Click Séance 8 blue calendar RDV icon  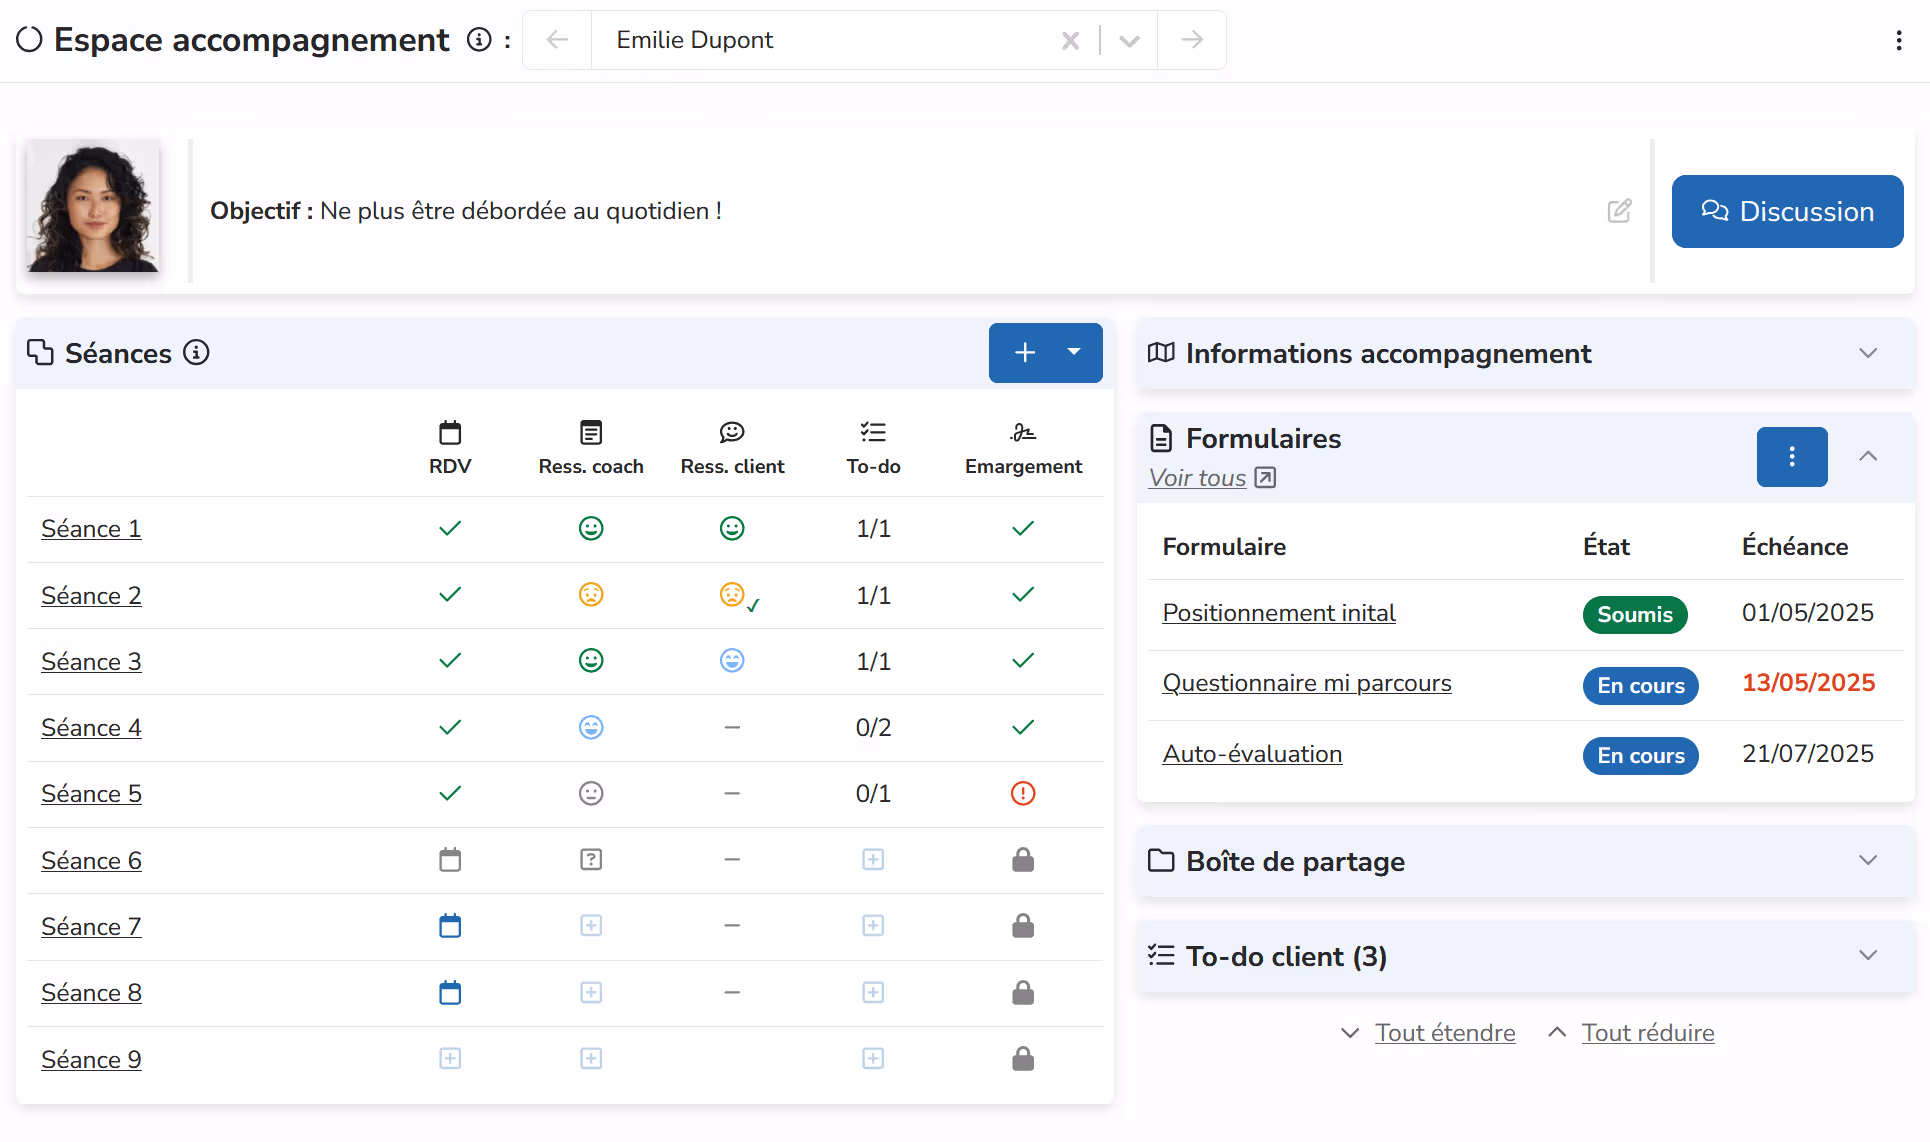pos(450,992)
